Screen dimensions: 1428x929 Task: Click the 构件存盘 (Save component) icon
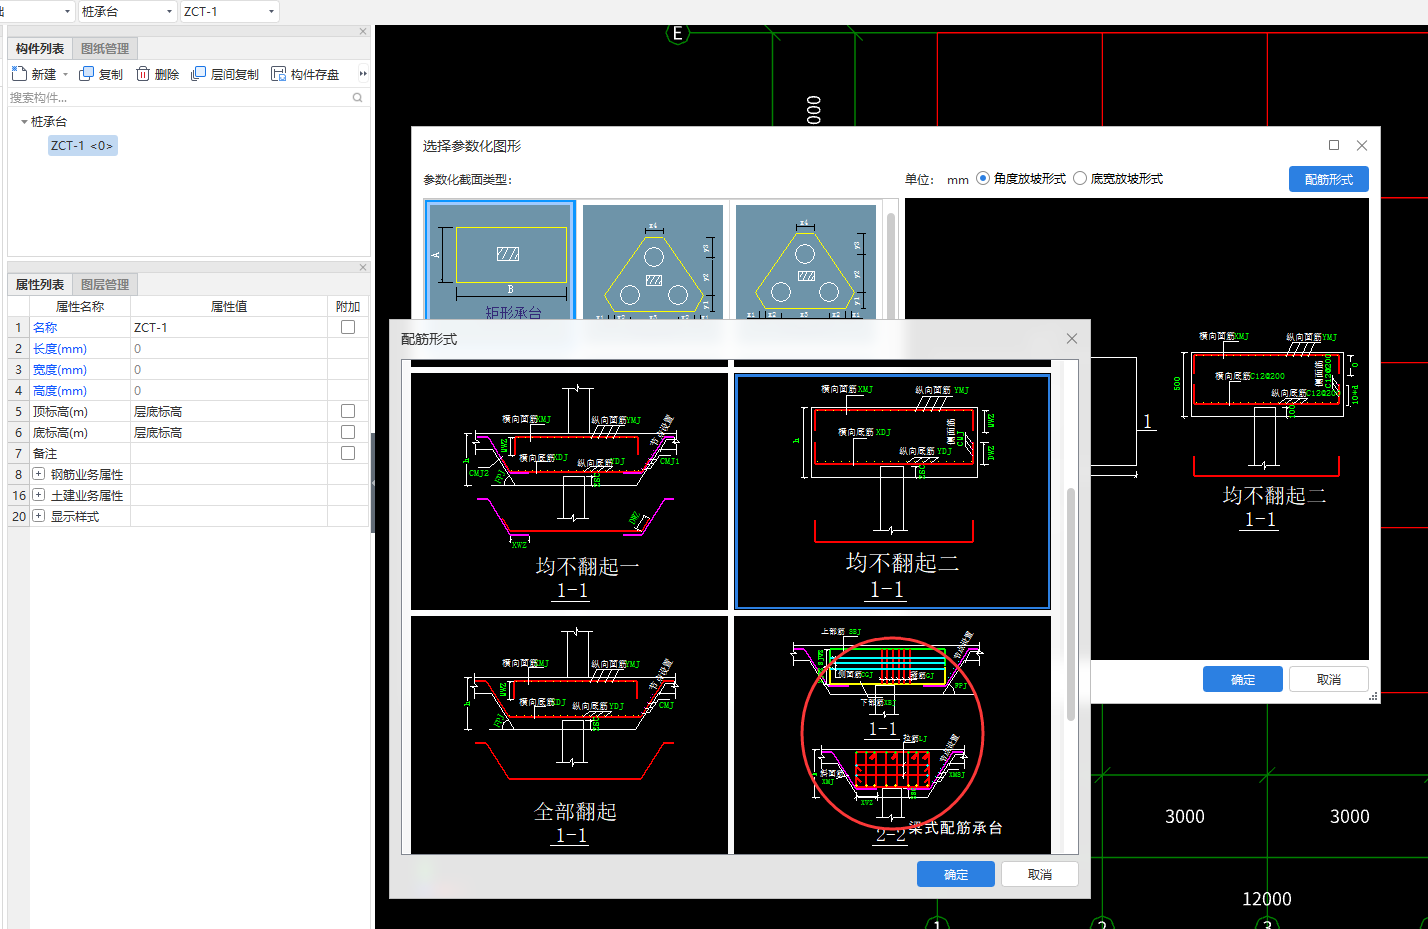278,74
